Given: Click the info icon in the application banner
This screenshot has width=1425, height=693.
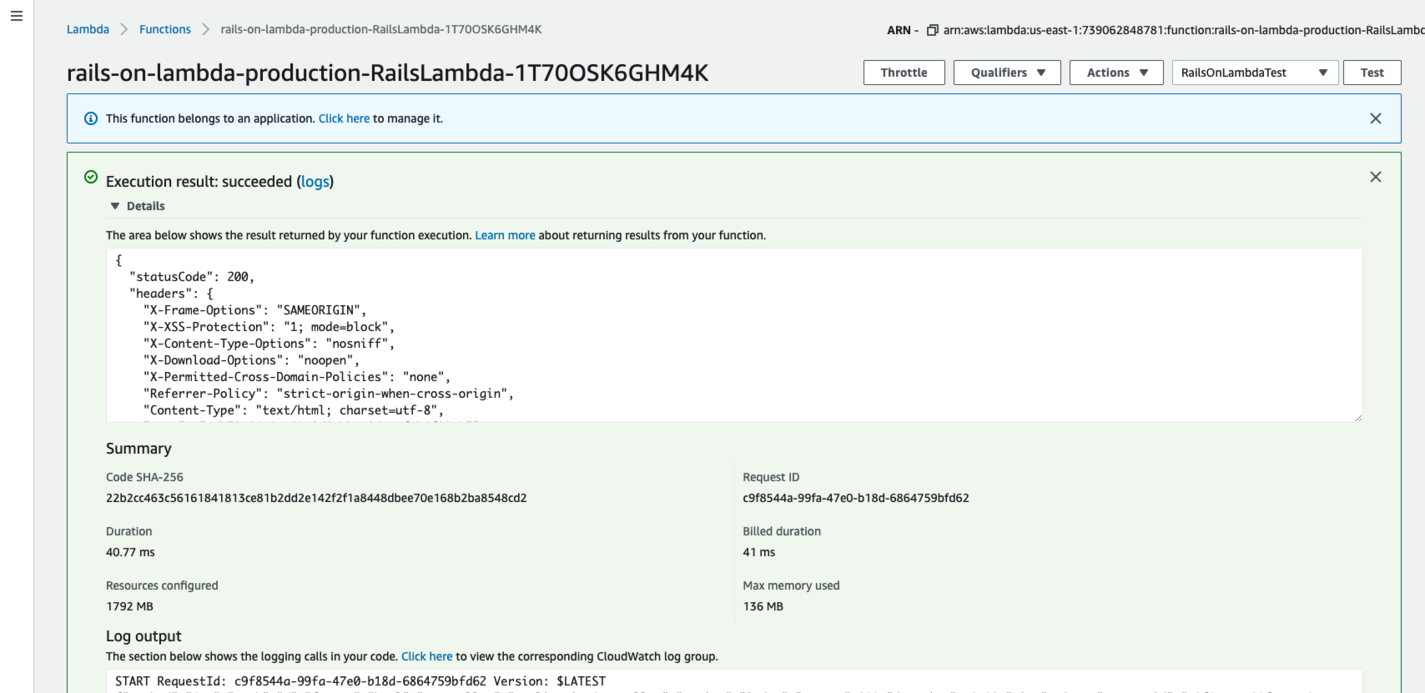Looking at the screenshot, I should click(91, 118).
